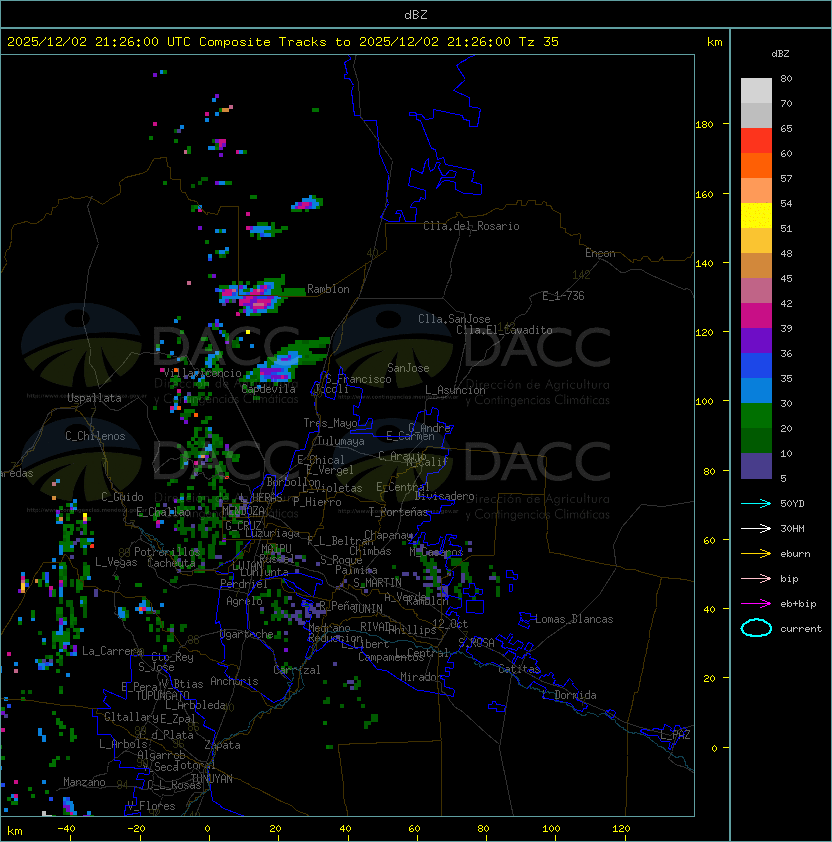Click the Lomas_Blancas place label
The image size is (832, 842).
pos(574,619)
